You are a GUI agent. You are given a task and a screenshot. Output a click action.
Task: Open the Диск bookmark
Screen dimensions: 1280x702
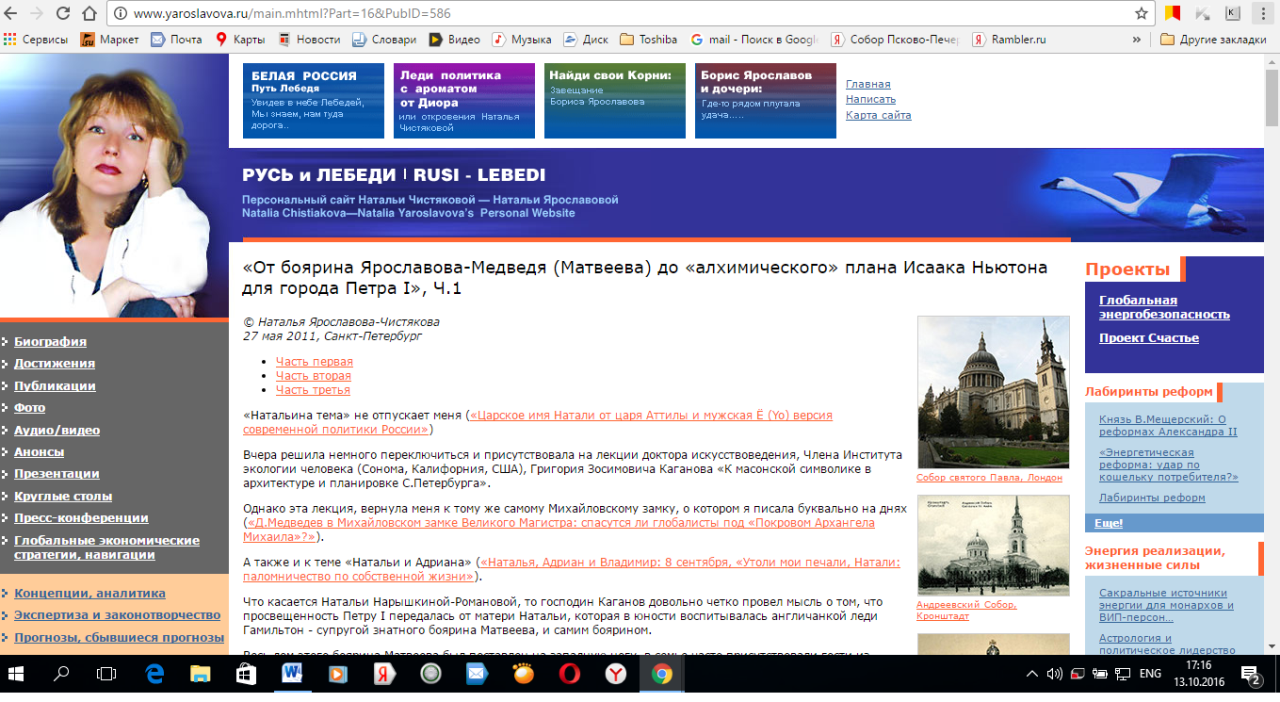pos(586,40)
